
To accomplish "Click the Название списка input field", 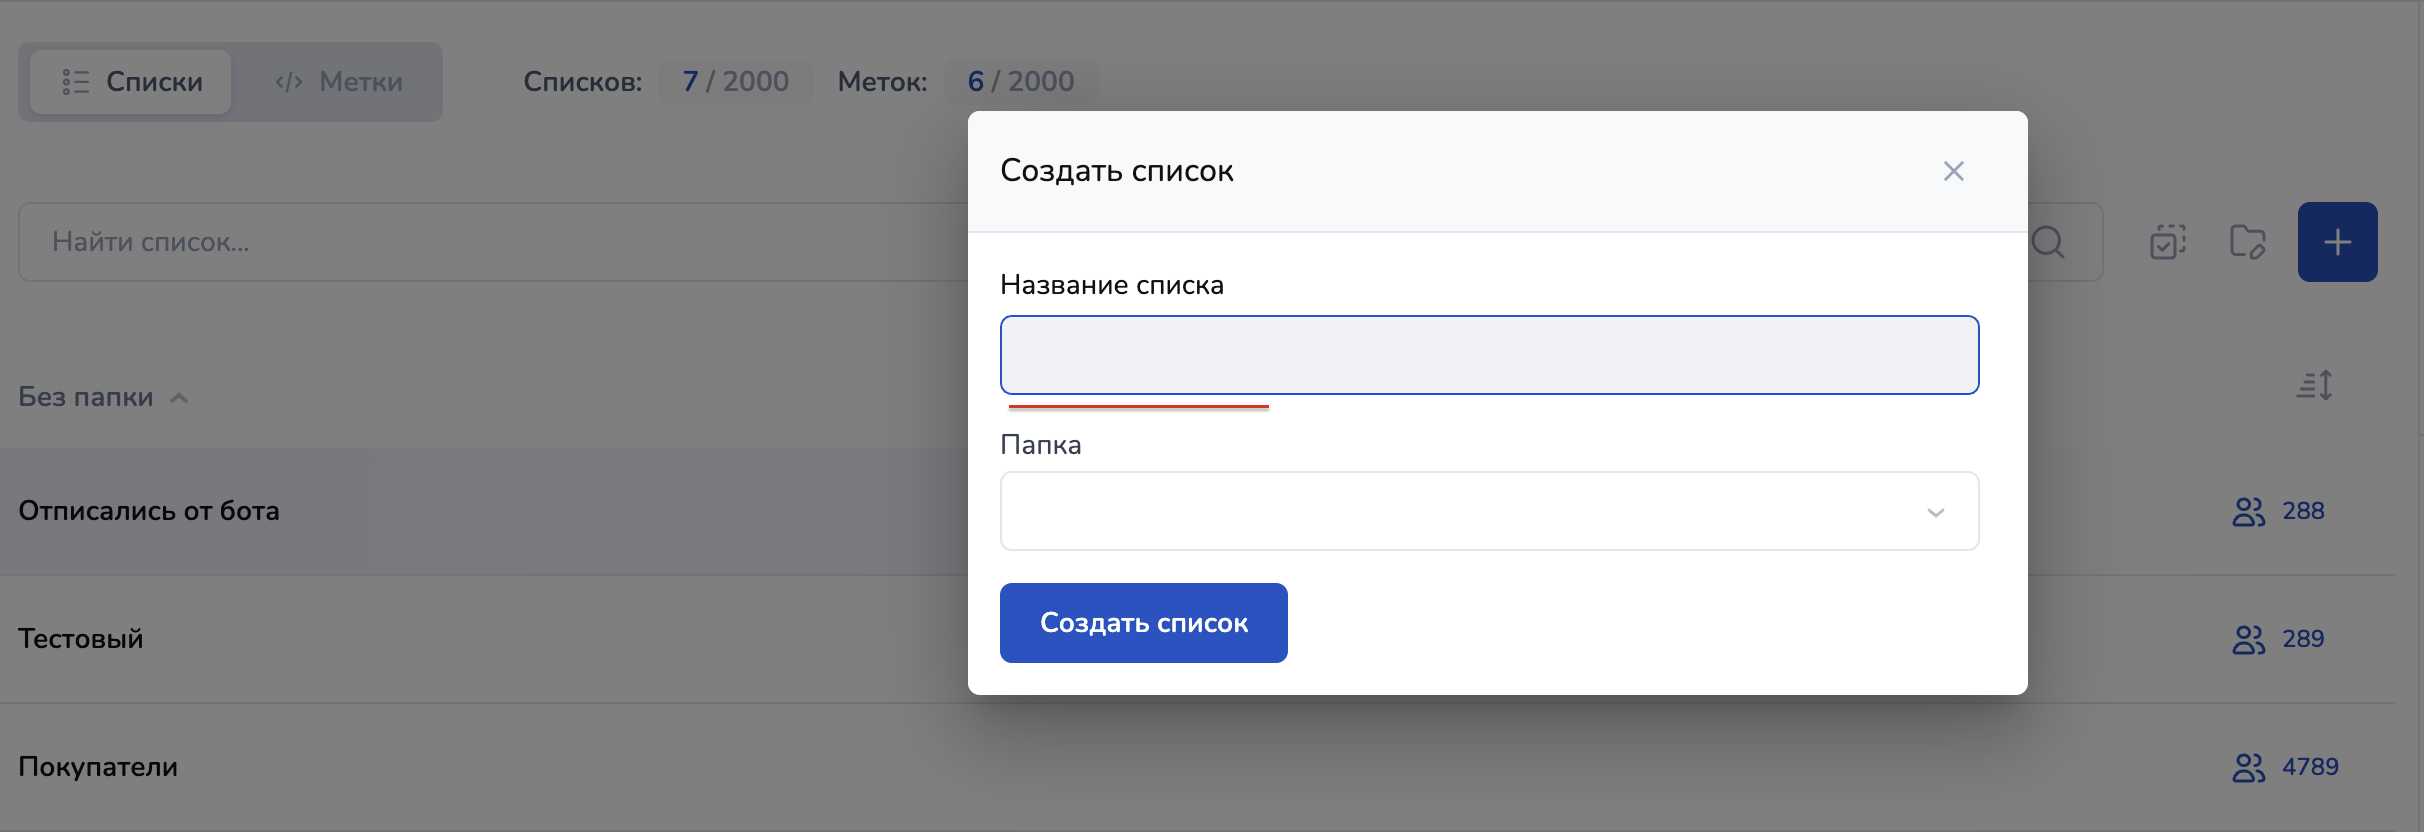I will click(1489, 355).
